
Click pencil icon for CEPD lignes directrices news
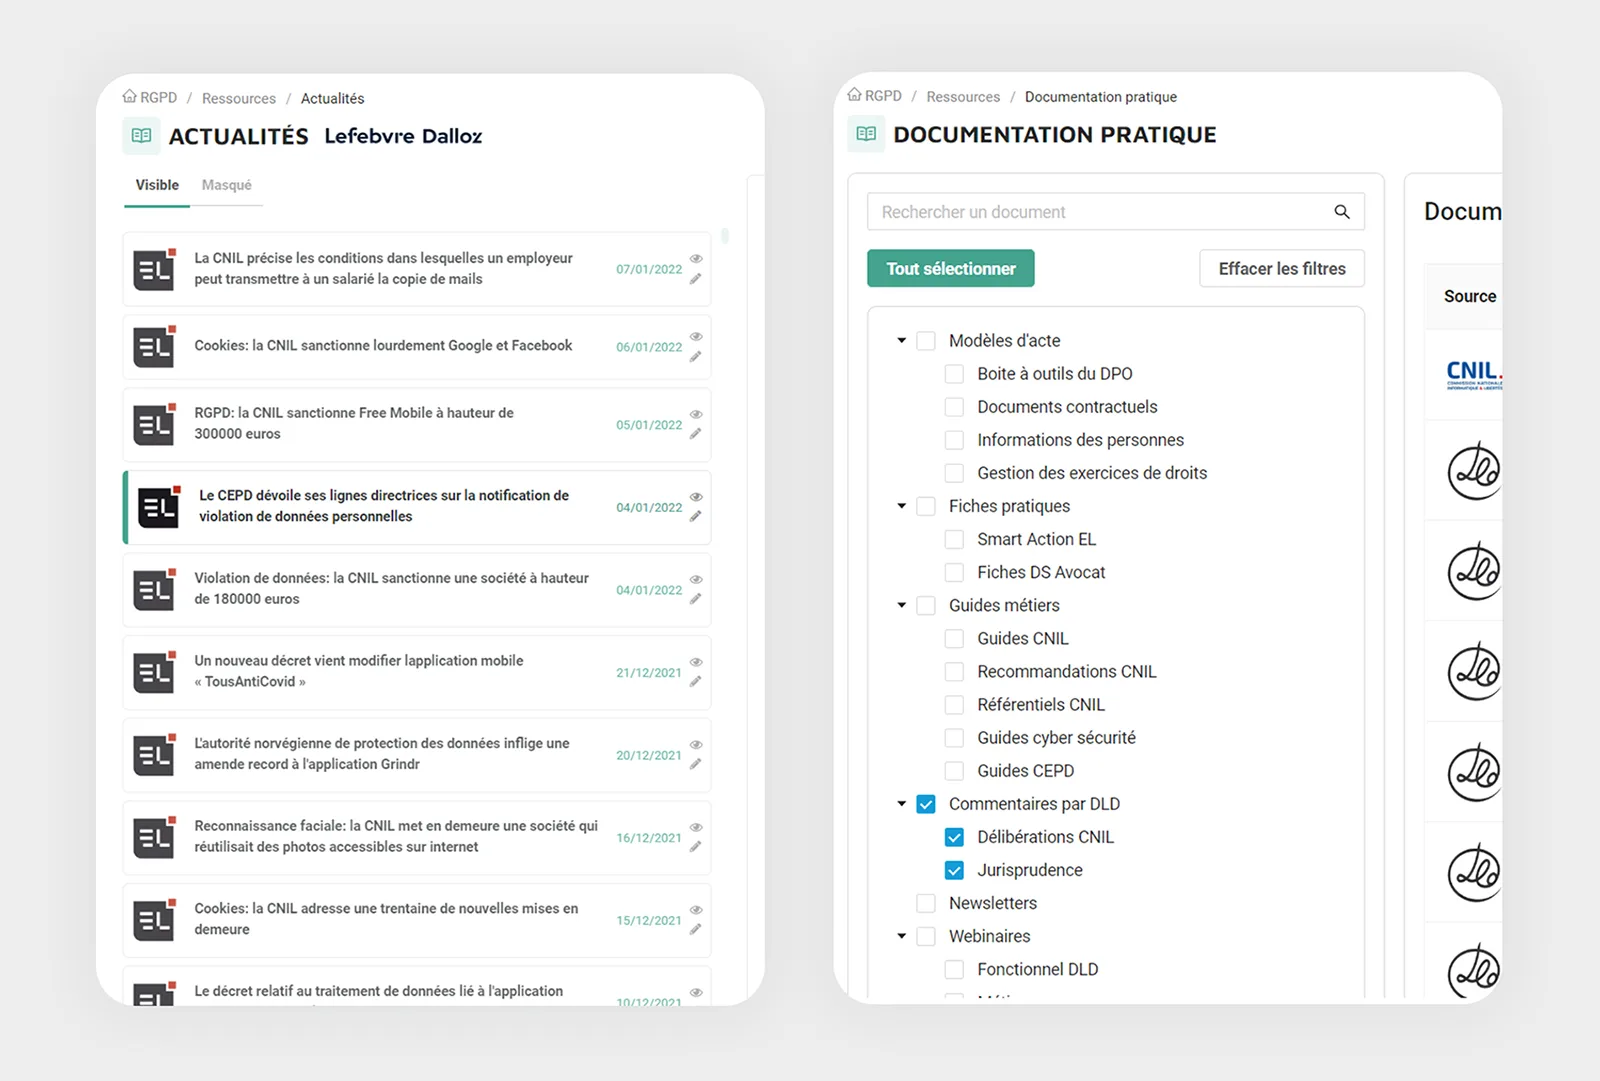(695, 517)
